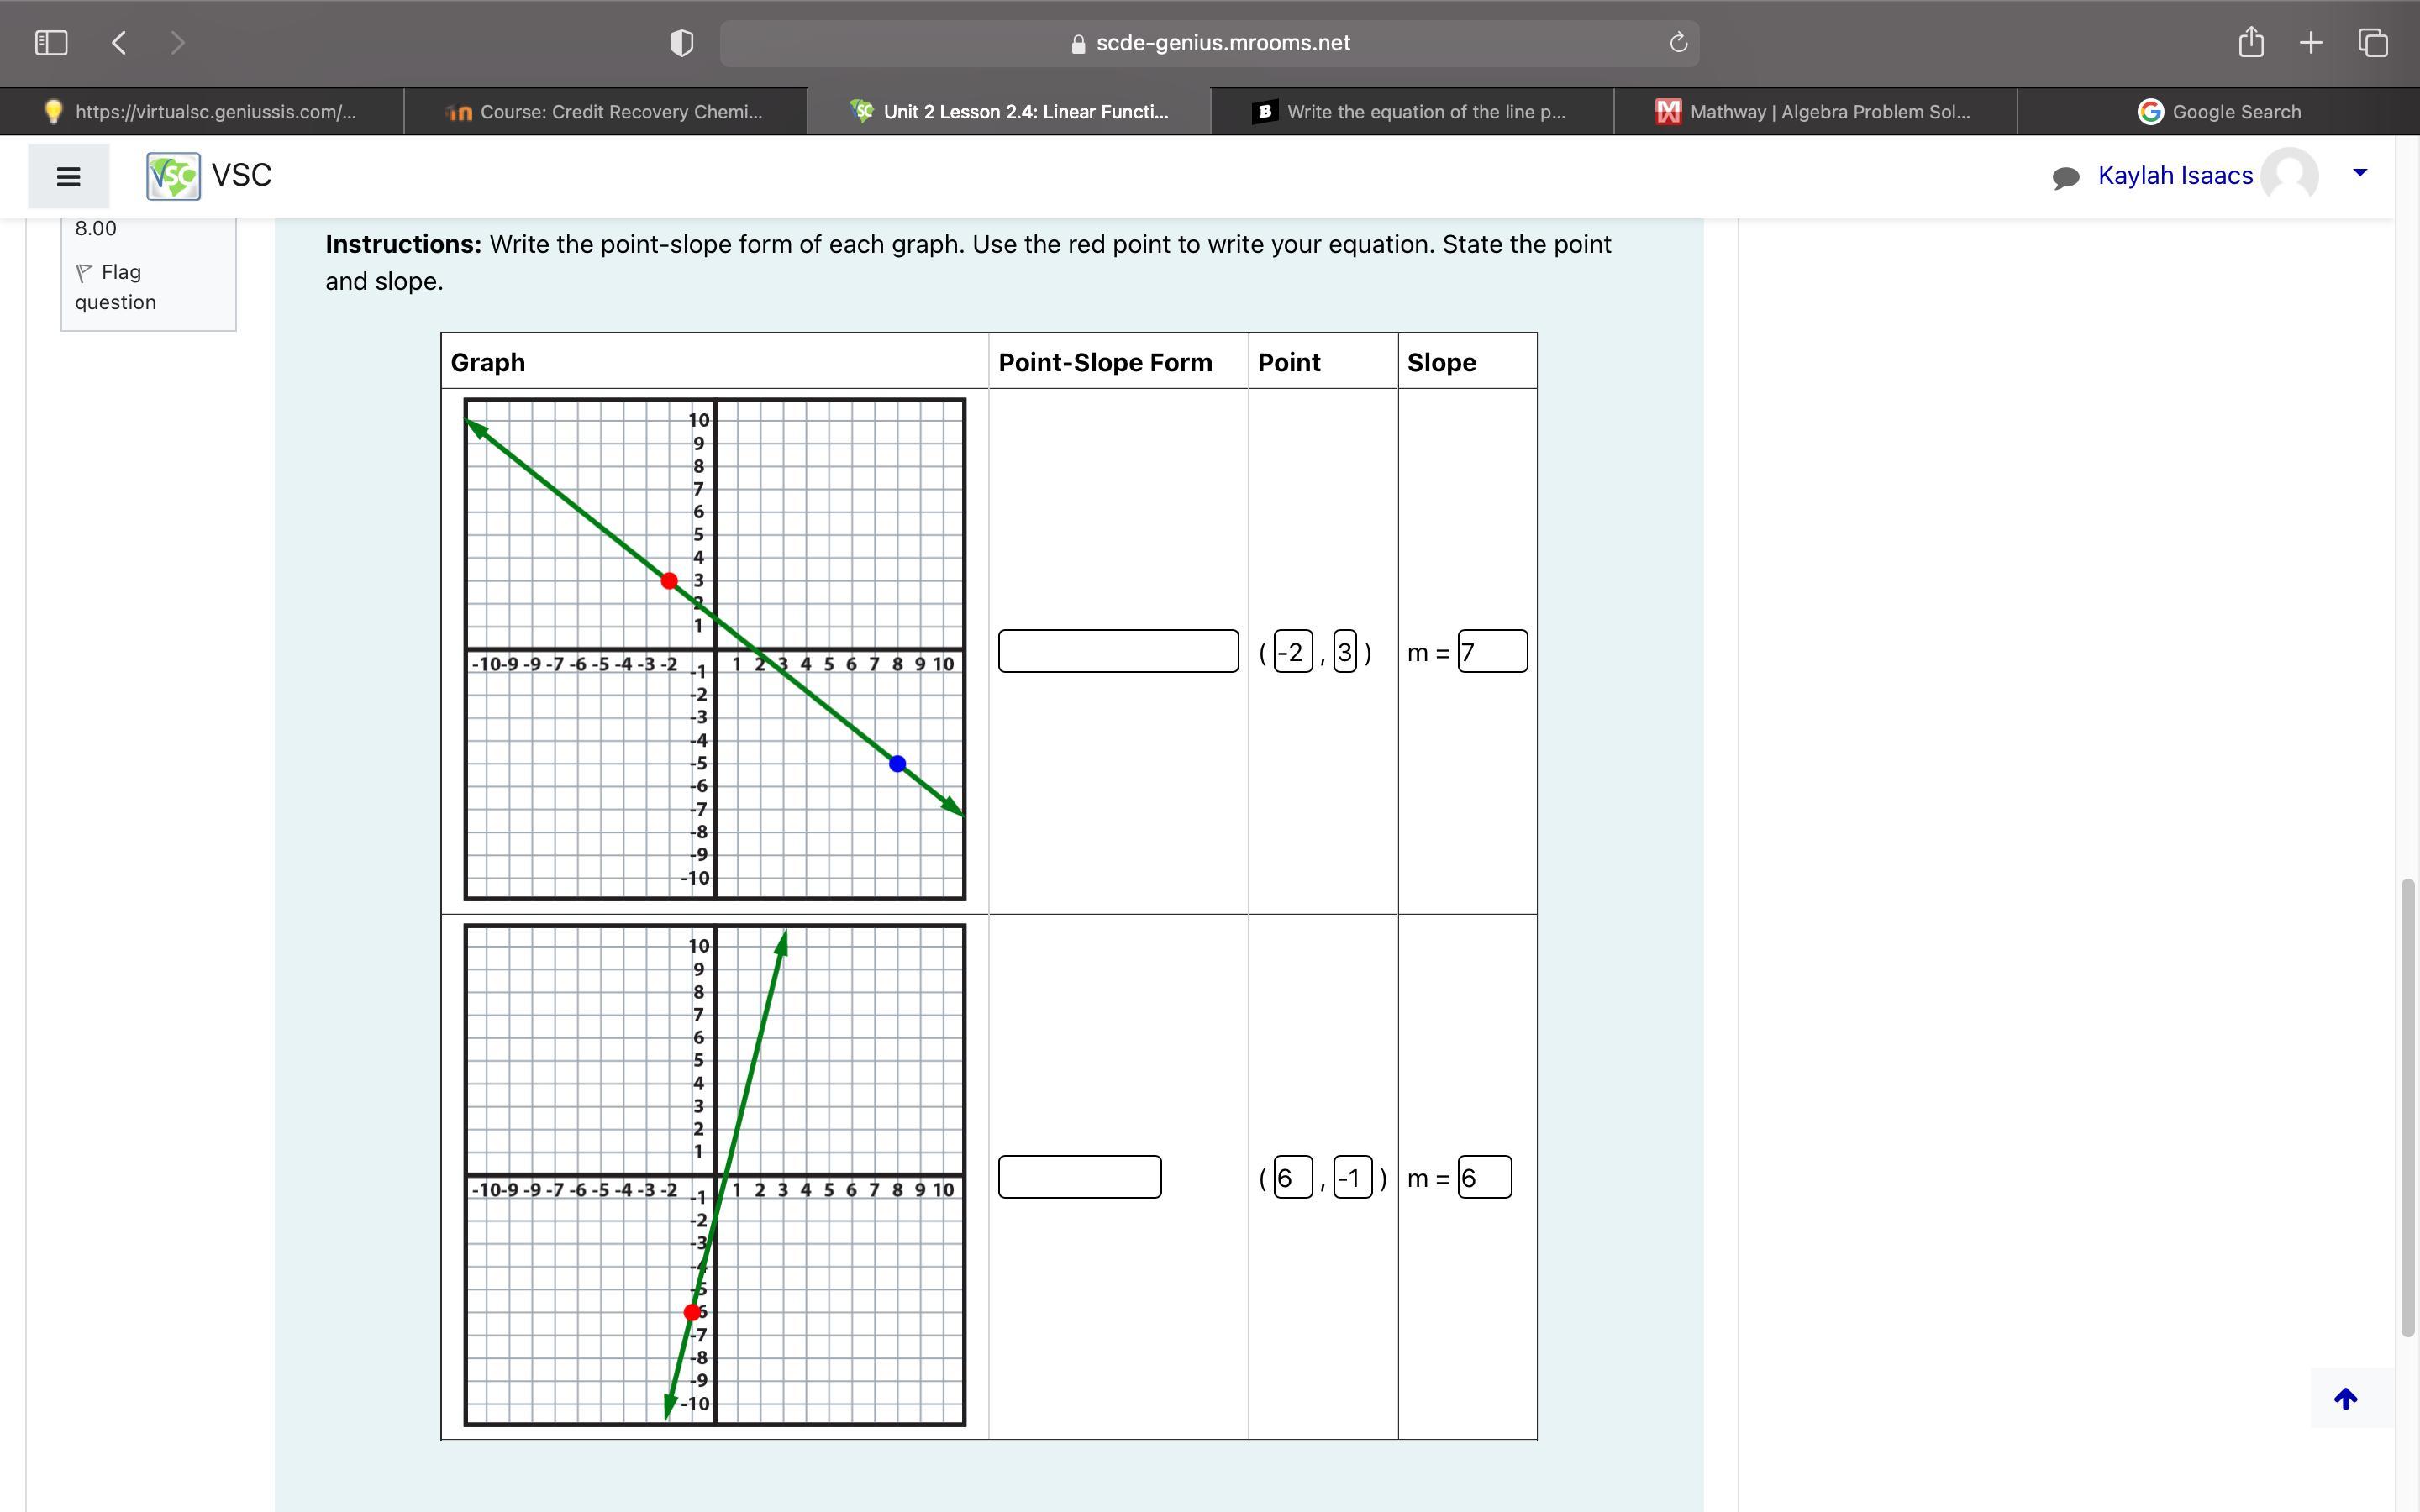Show tab overview icon
This screenshot has height=1512, width=2420.
tap(2372, 42)
